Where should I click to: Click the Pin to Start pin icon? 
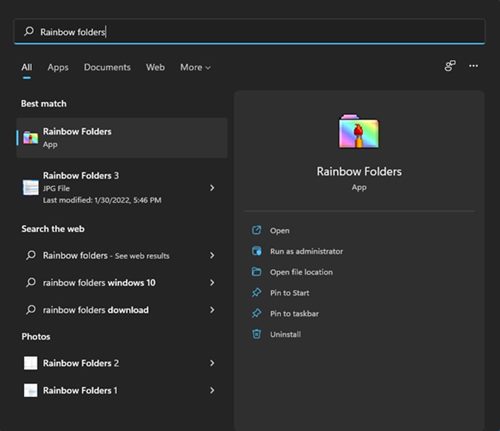[x=256, y=293]
